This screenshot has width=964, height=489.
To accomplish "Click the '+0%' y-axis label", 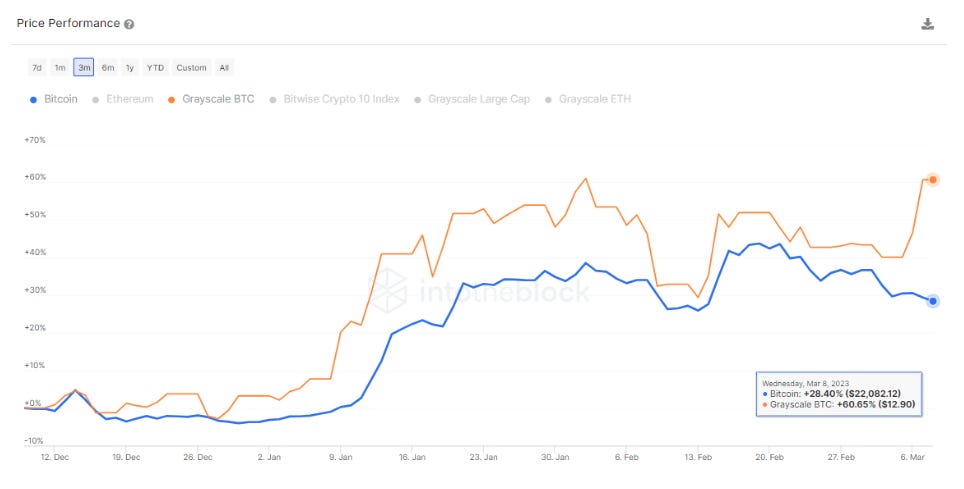I will (33, 403).
